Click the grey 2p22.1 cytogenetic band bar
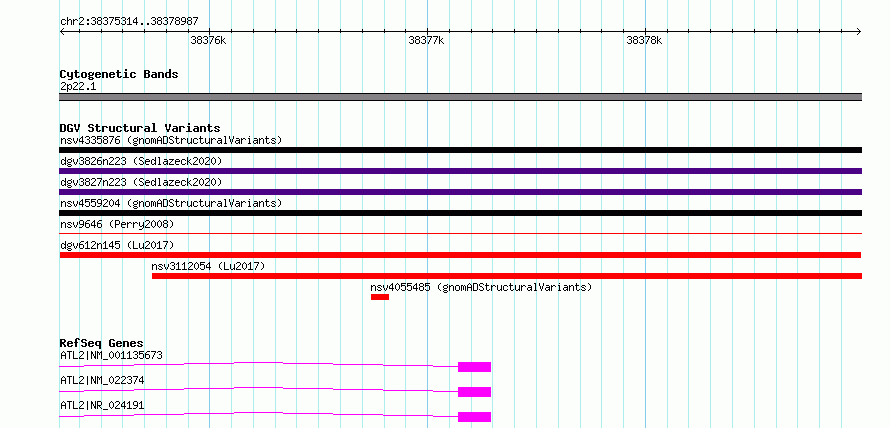The height and width of the screenshot is (428, 890). (x=460, y=97)
